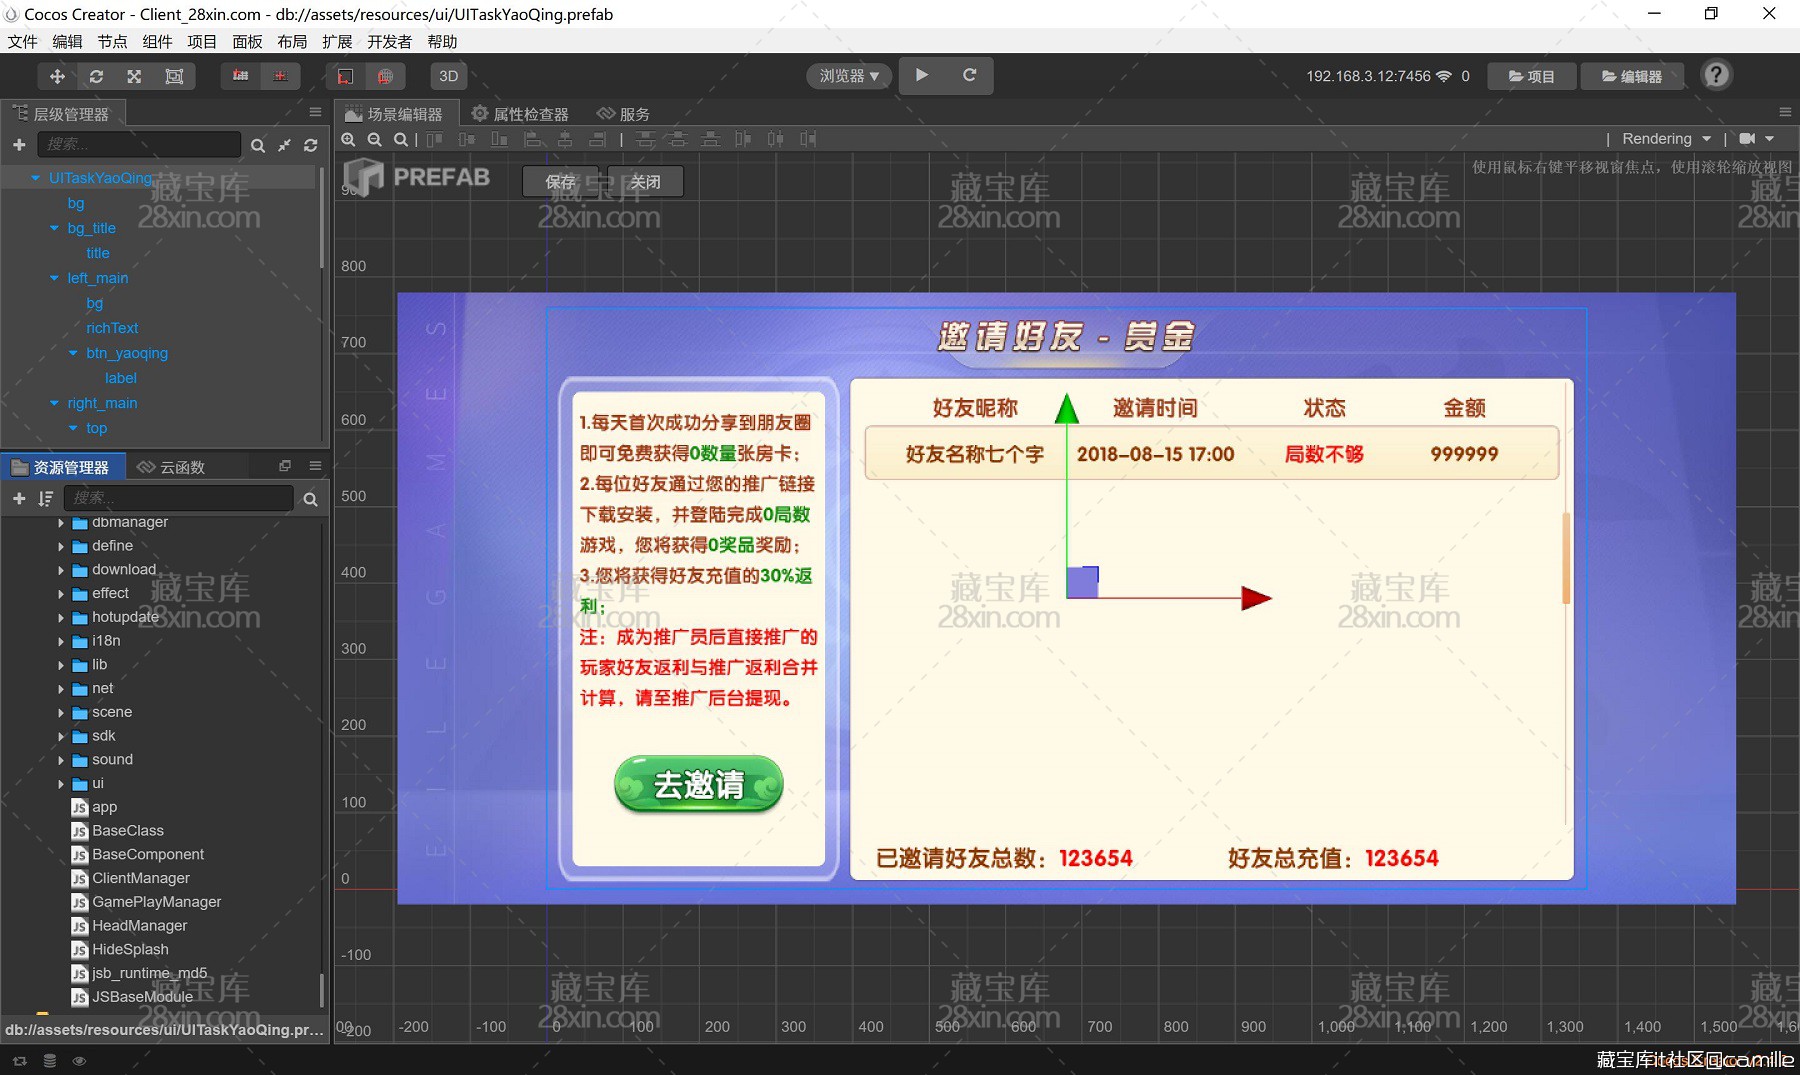Open the editor folder button 编辑器
The width and height of the screenshot is (1800, 1075).
click(x=1632, y=76)
